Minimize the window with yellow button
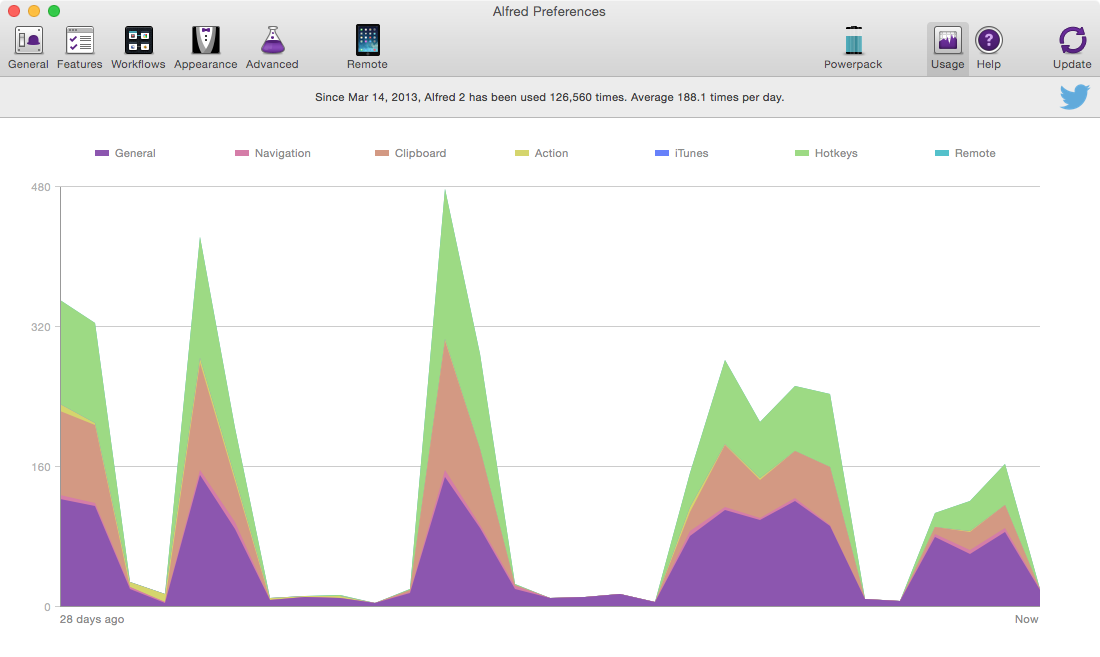Screen dimensions: 1100x657 [x=34, y=11]
